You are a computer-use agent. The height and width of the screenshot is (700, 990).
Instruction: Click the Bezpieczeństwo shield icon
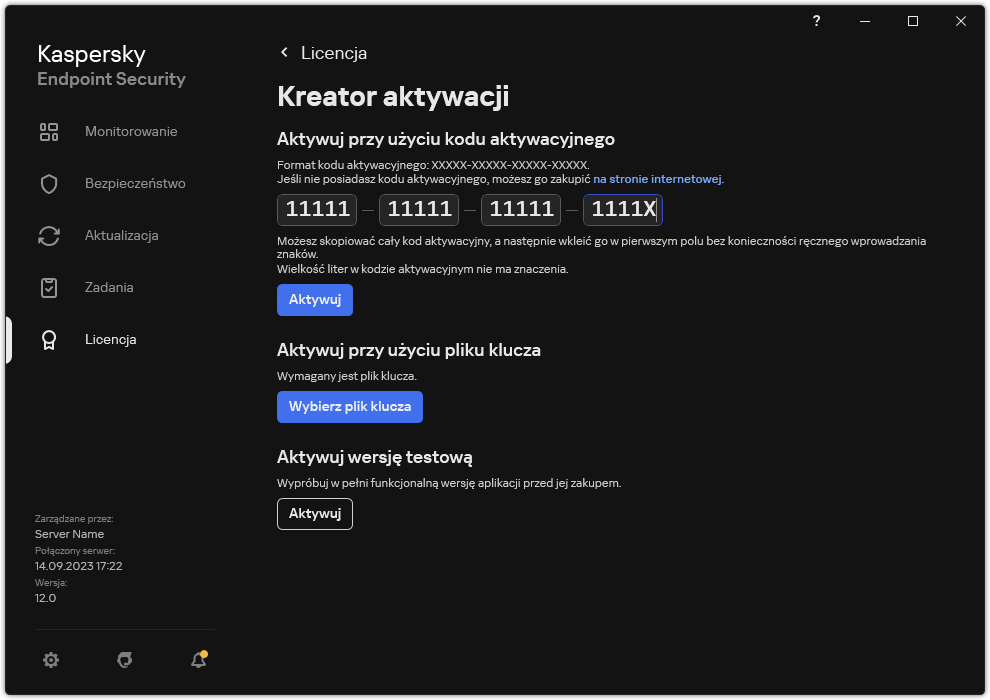[49, 183]
